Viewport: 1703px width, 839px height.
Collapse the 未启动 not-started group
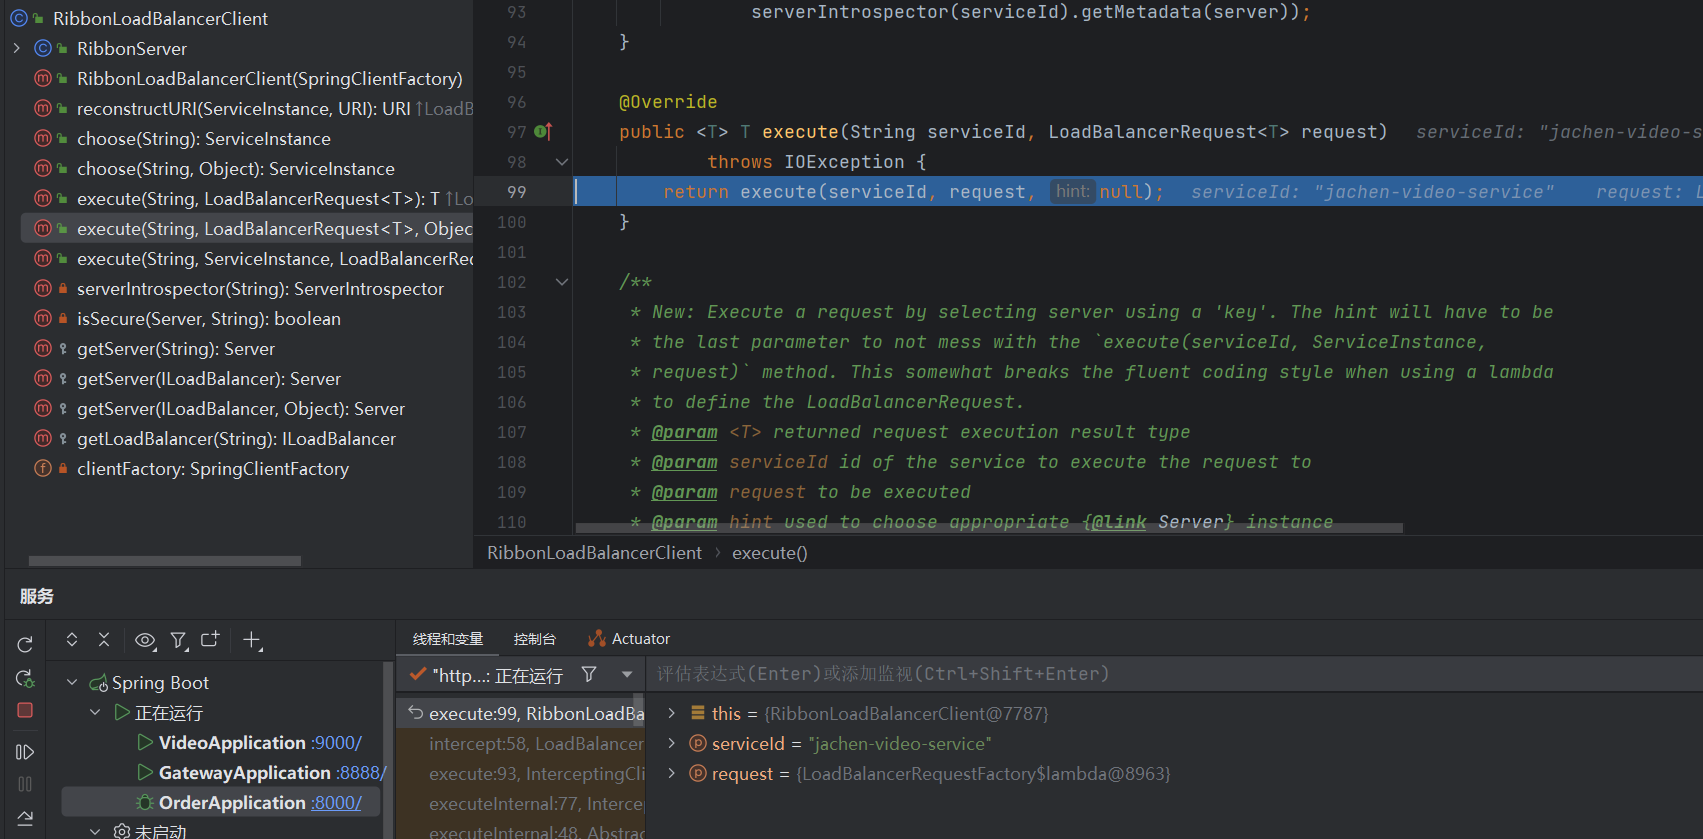(x=95, y=831)
